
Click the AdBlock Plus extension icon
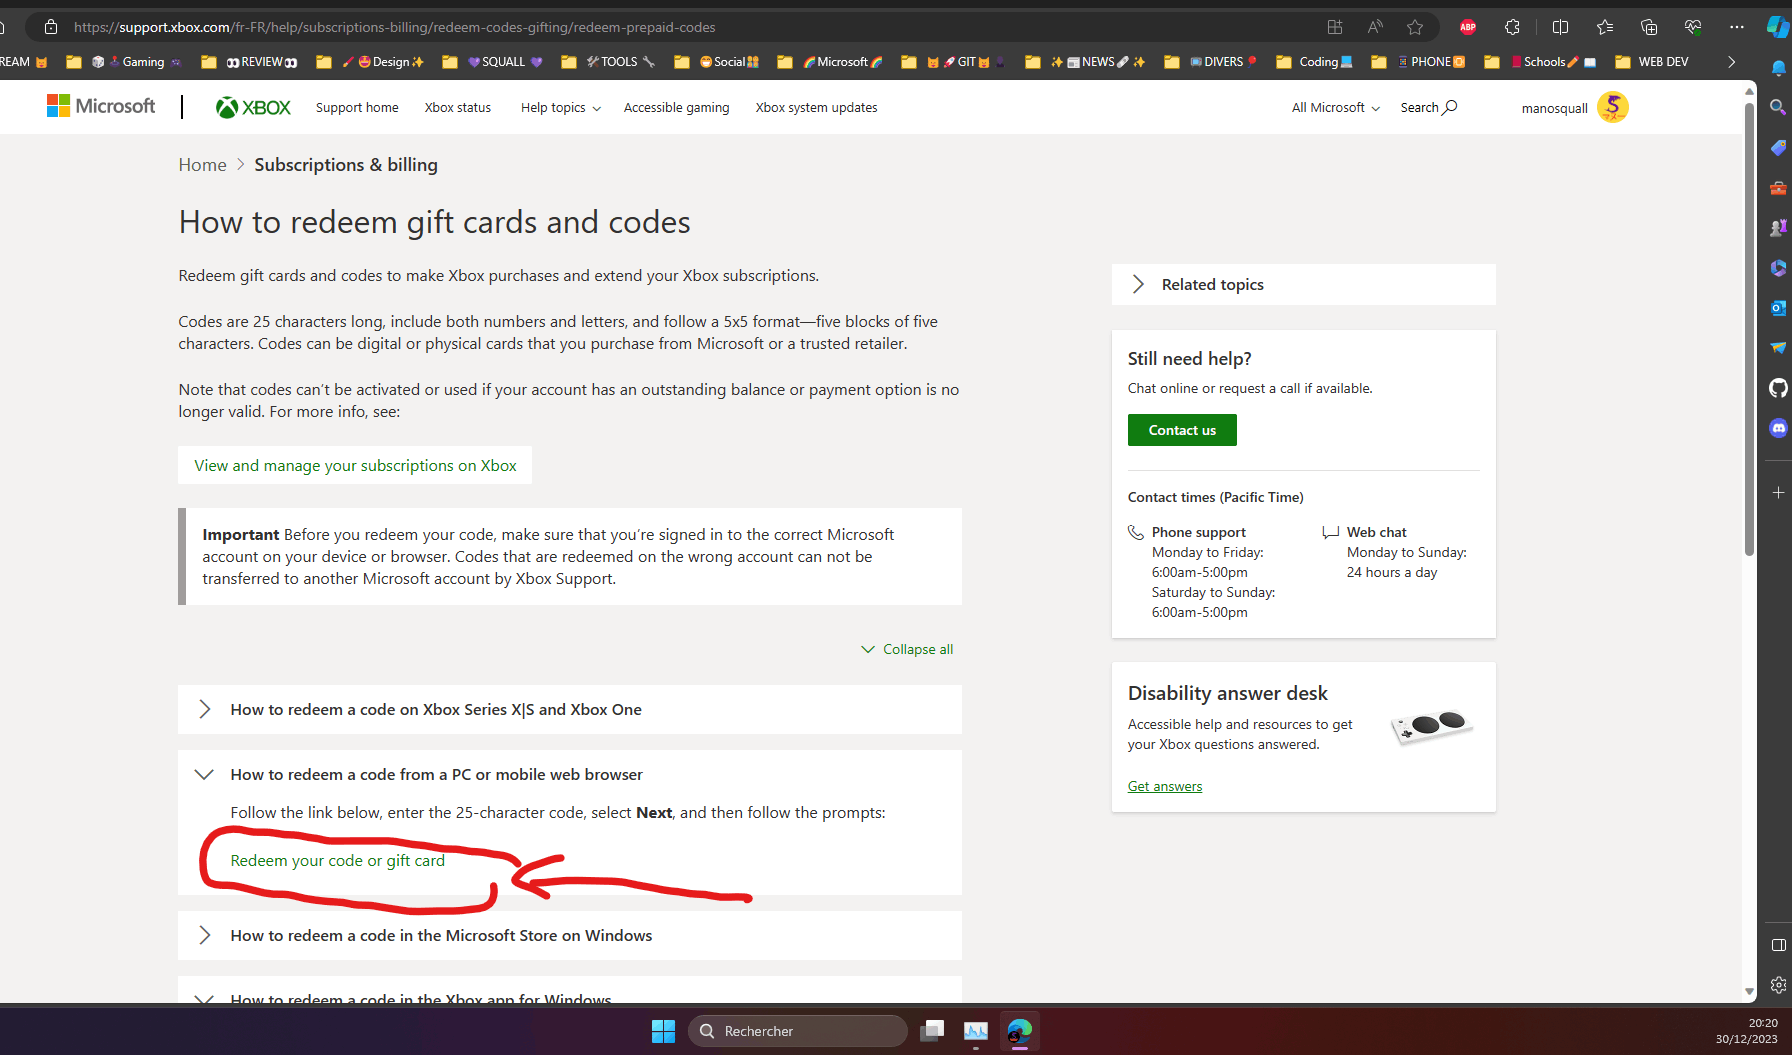(1467, 27)
